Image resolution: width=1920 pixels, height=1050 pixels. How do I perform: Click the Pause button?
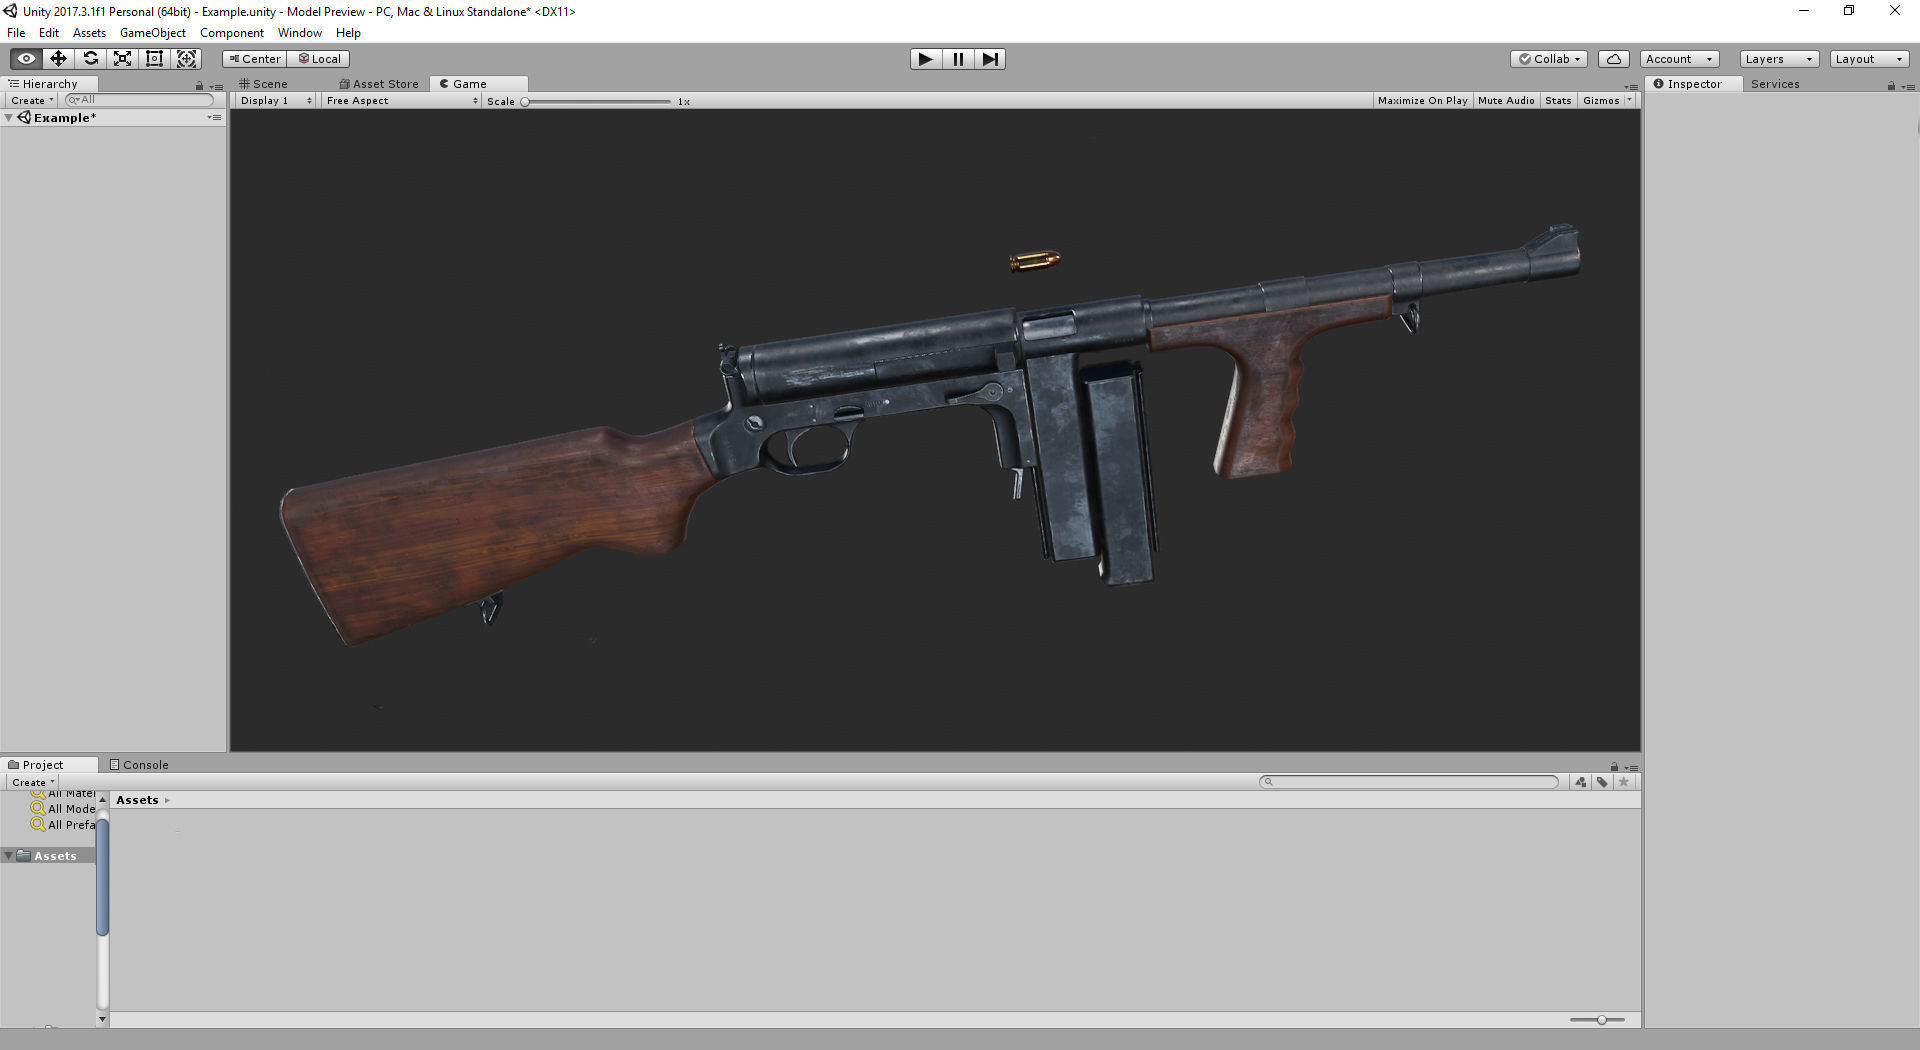pyautogui.click(x=958, y=59)
